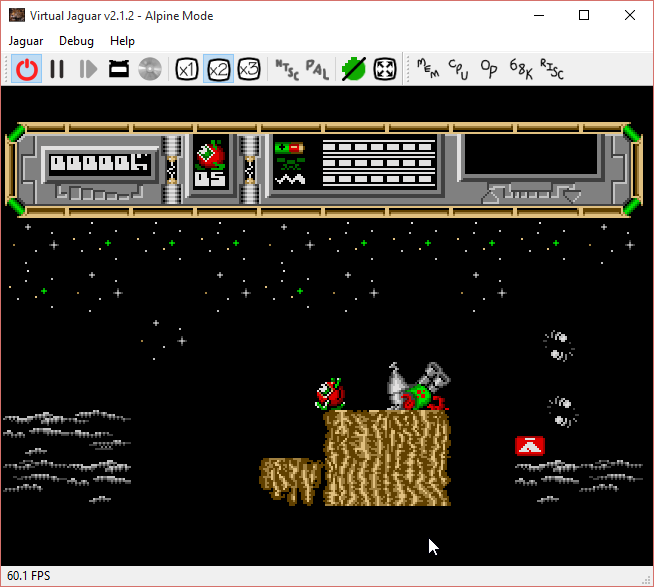The image size is (654, 587).
Task: Set zoom to x1 scale
Action: (187, 69)
